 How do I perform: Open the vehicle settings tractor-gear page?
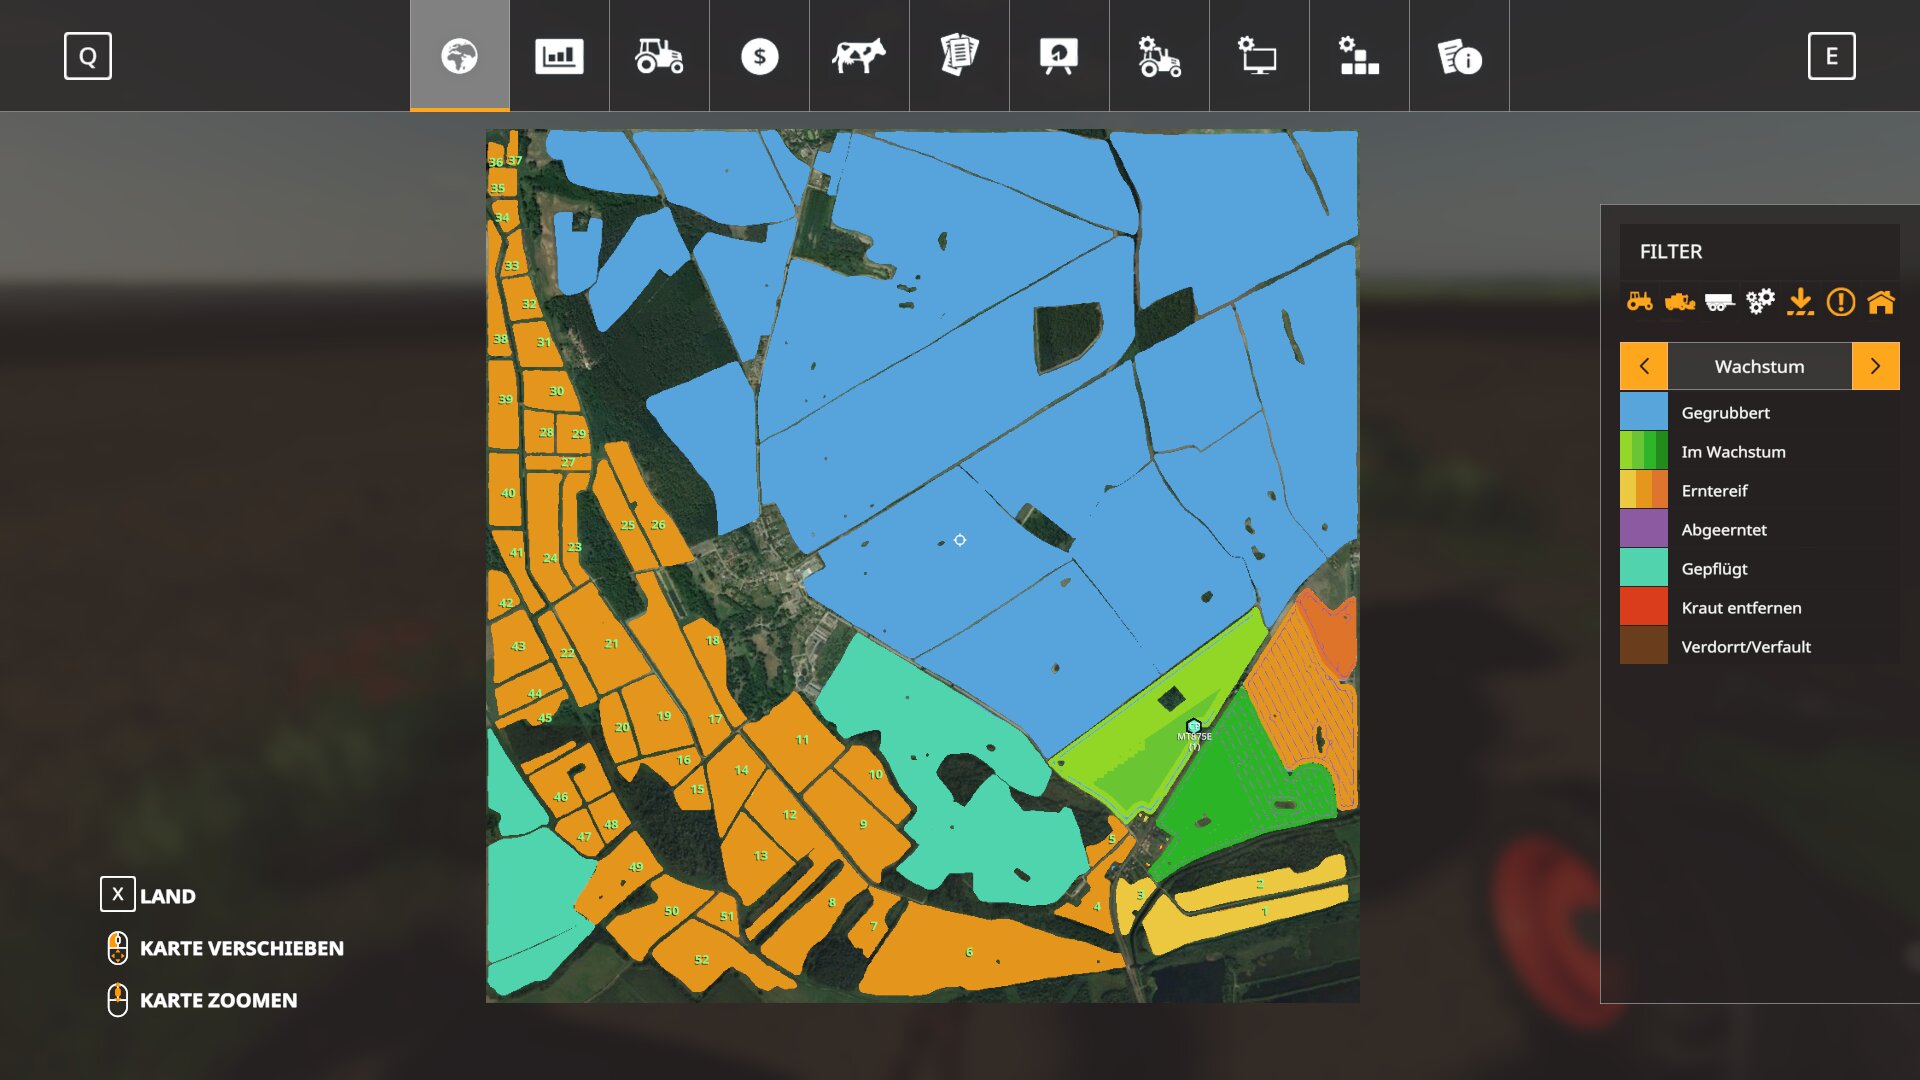coord(1159,56)
